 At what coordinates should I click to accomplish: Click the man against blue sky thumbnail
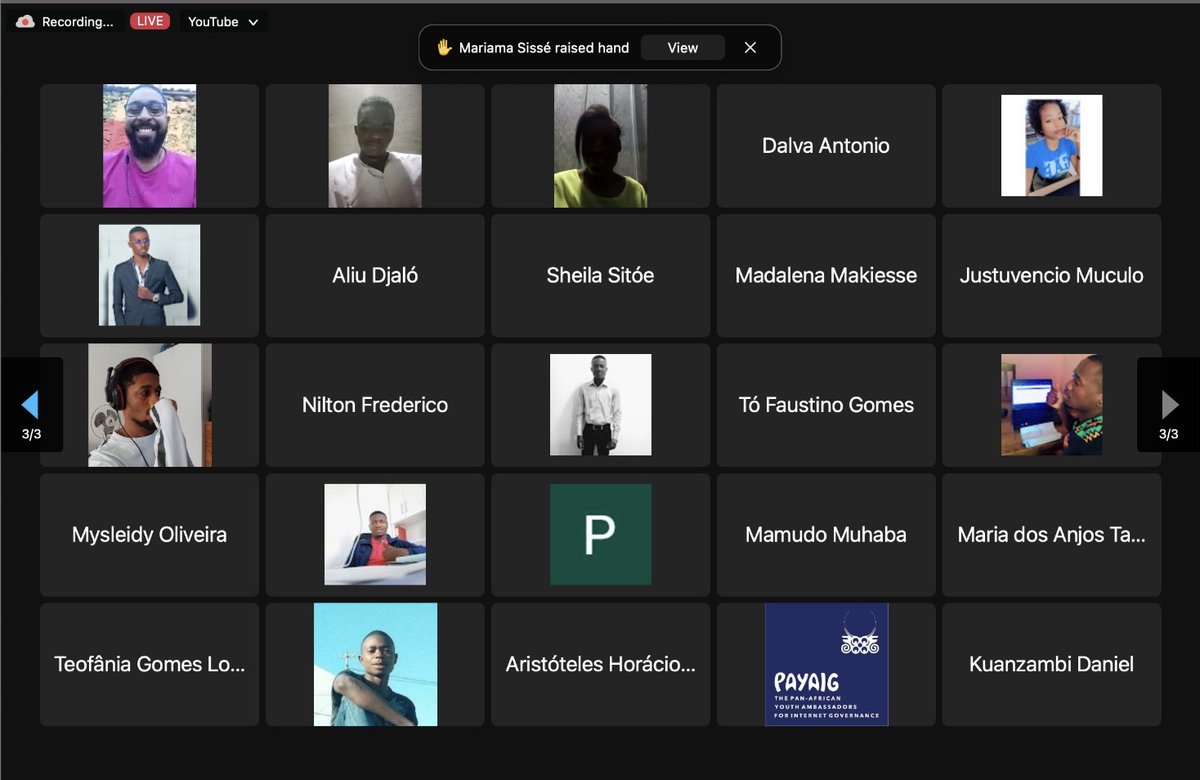click(x=375, y=664)
